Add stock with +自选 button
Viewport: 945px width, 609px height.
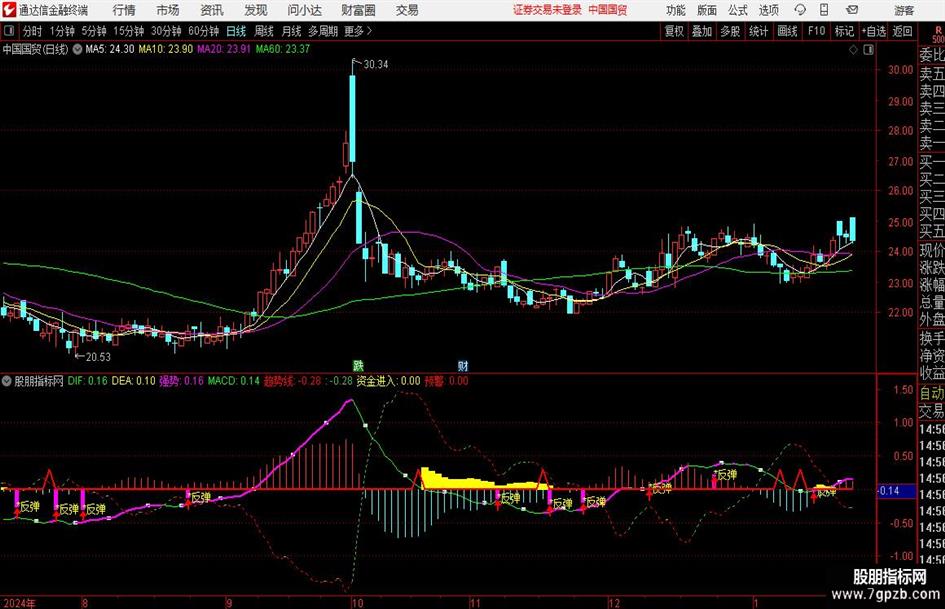[x=873, y=31]
